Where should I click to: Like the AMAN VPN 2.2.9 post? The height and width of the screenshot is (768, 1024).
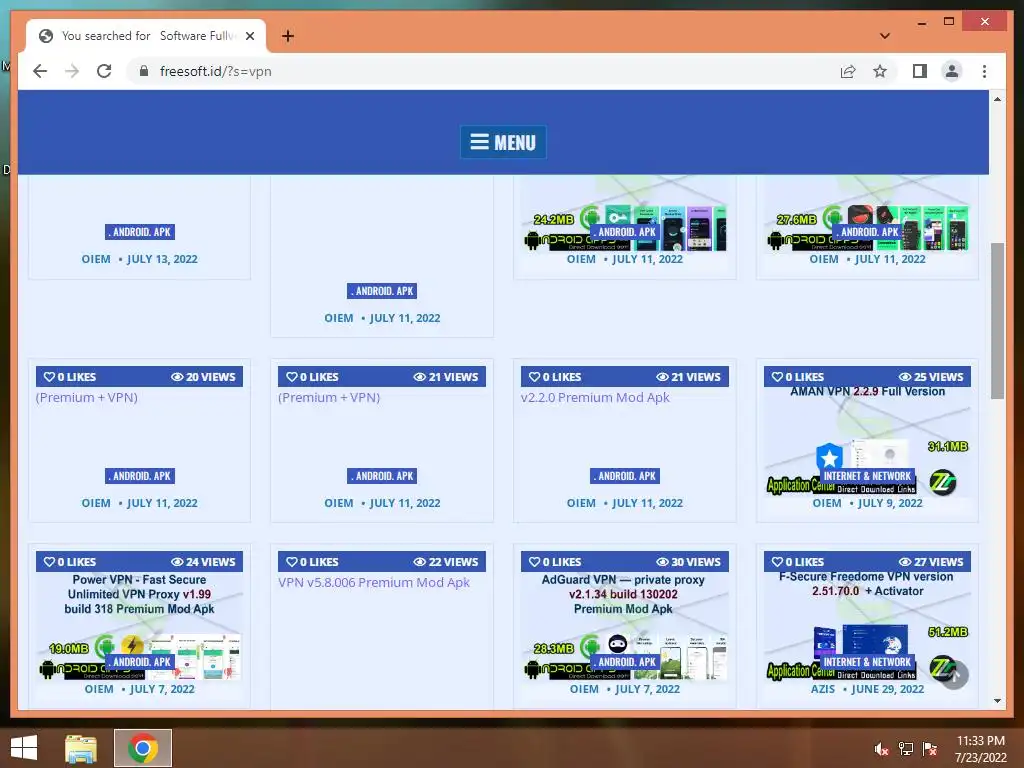pos(797,377)
